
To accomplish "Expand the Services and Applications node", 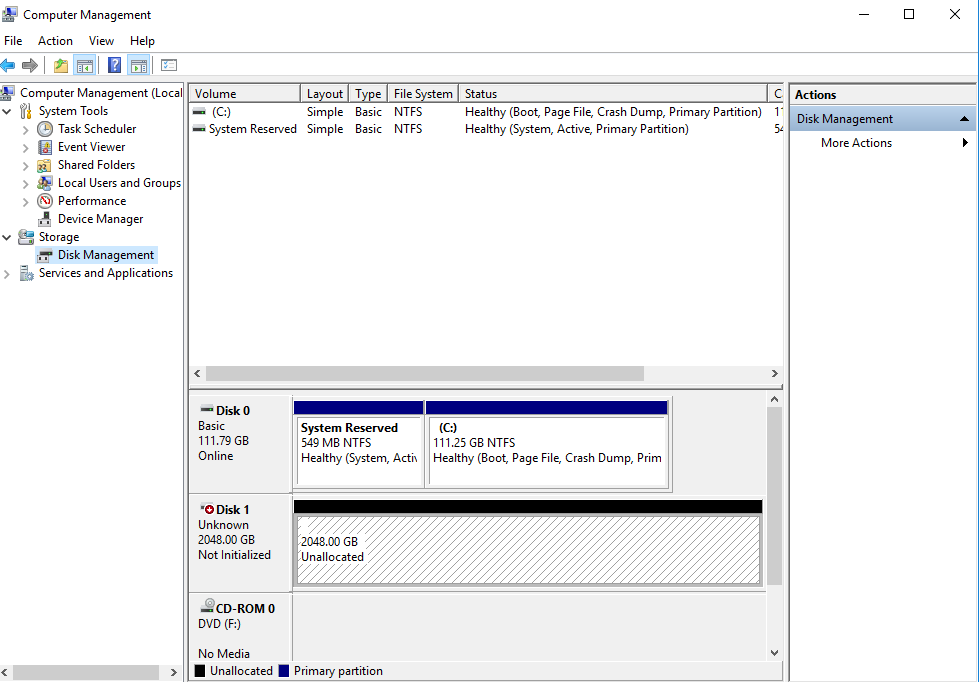I will [7, 274].
